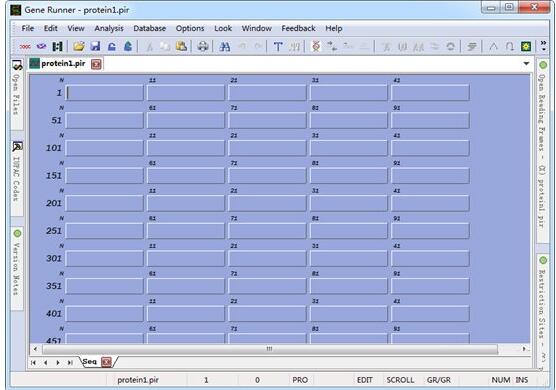Click the horizontal scrollbar left arrow
The height and width of the screenshot is (390, 556).
pyautogui.click(x=35, y=349)
